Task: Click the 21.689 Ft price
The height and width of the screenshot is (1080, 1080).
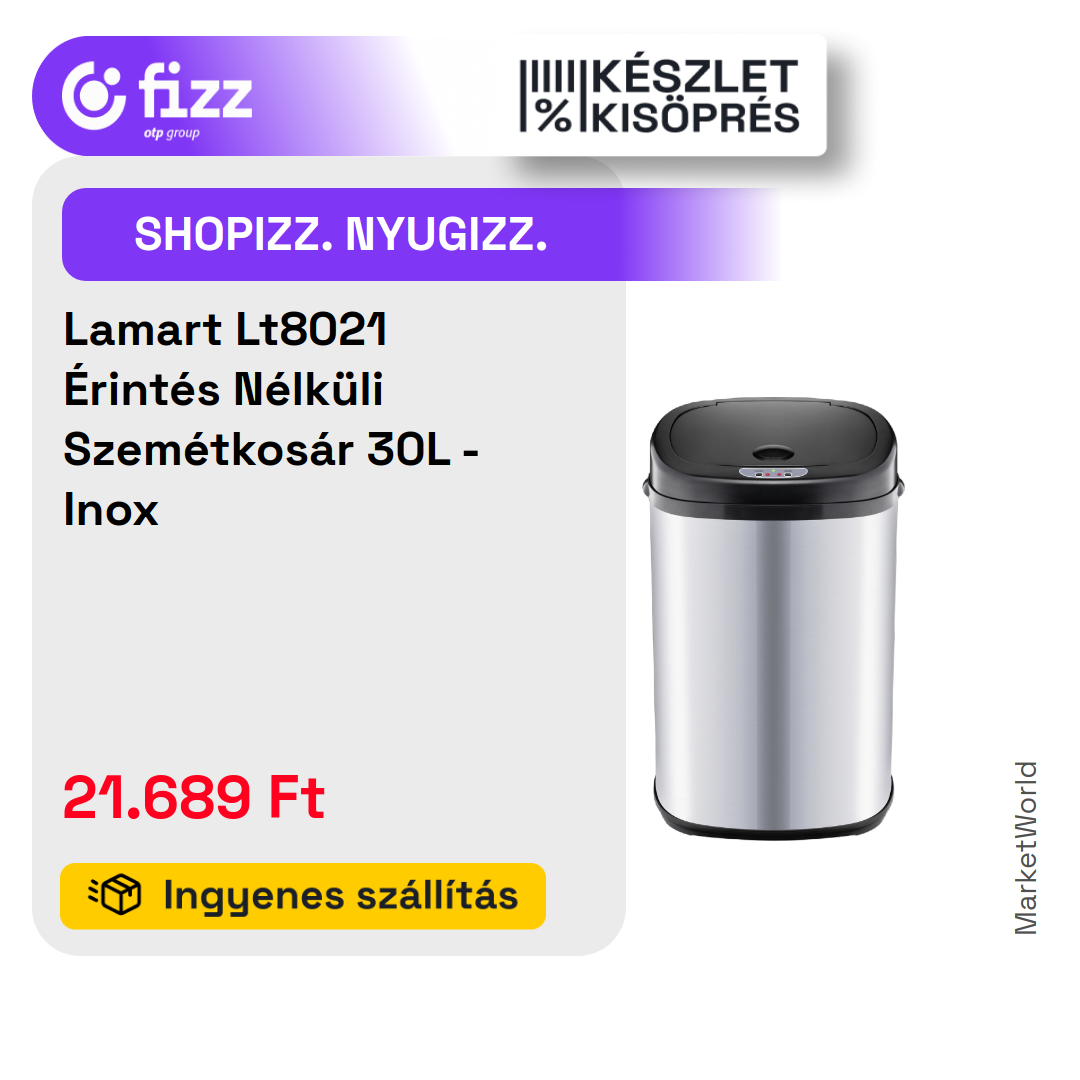Action: click(x=194, y=798)
